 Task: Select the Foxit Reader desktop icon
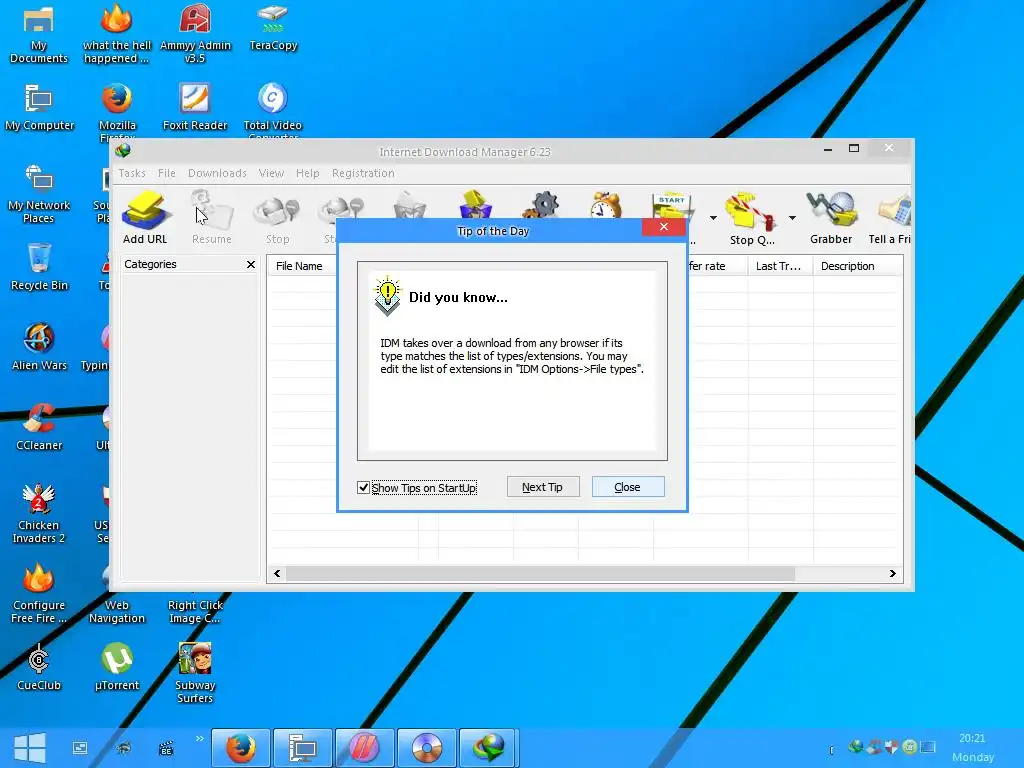click(195, 108)
